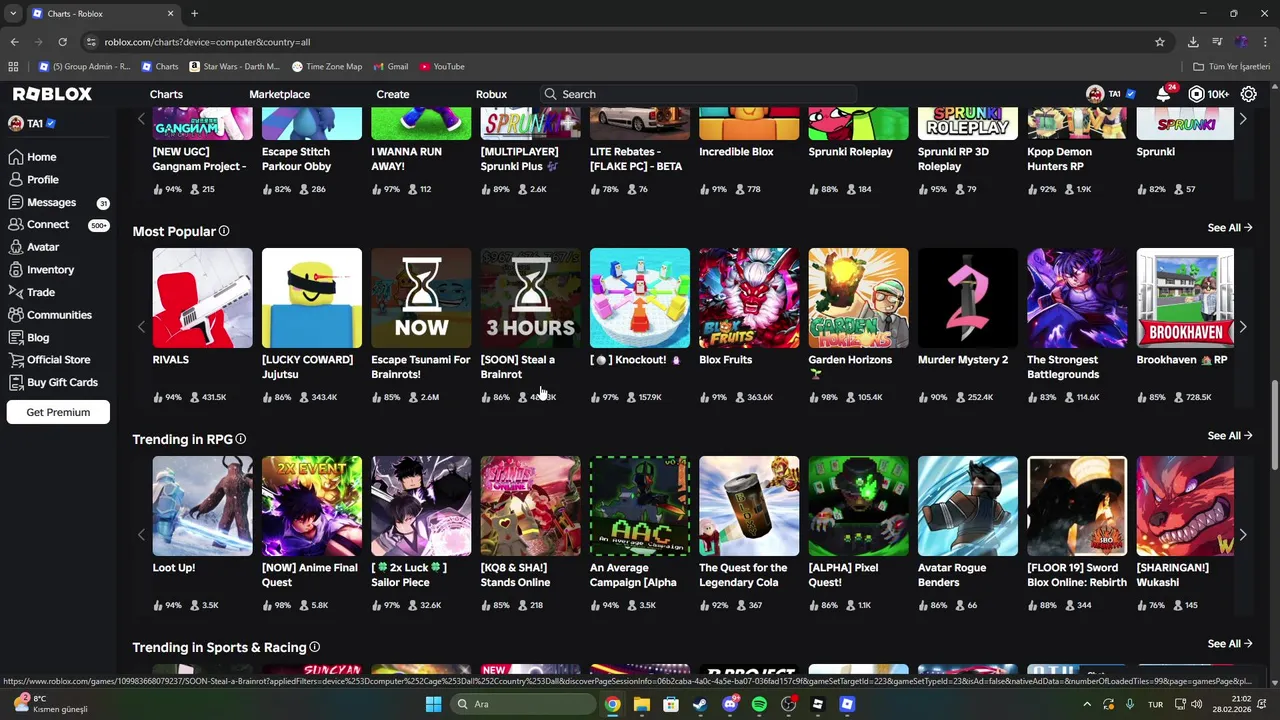The height and width of the screenshot is (720, 1280).
Task: Open the Chrome apps grid in the bookmarks bar
Action: pyautogui.click(x=13, y=67)
